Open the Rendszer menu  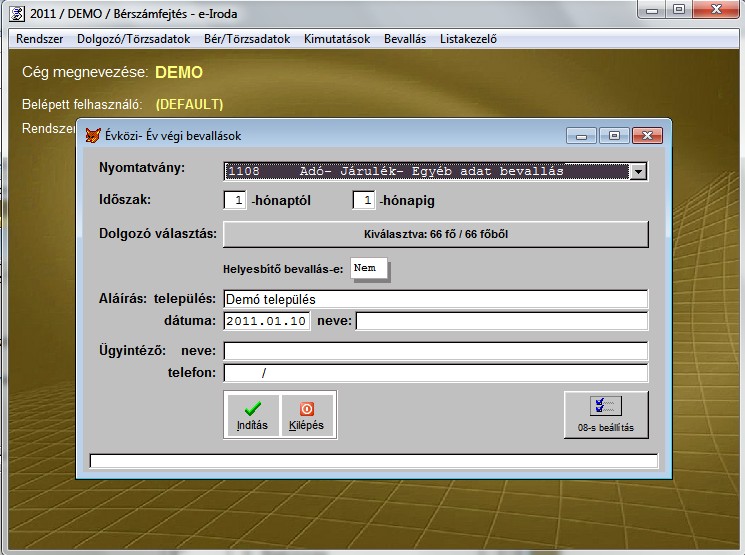click(39, 39)
